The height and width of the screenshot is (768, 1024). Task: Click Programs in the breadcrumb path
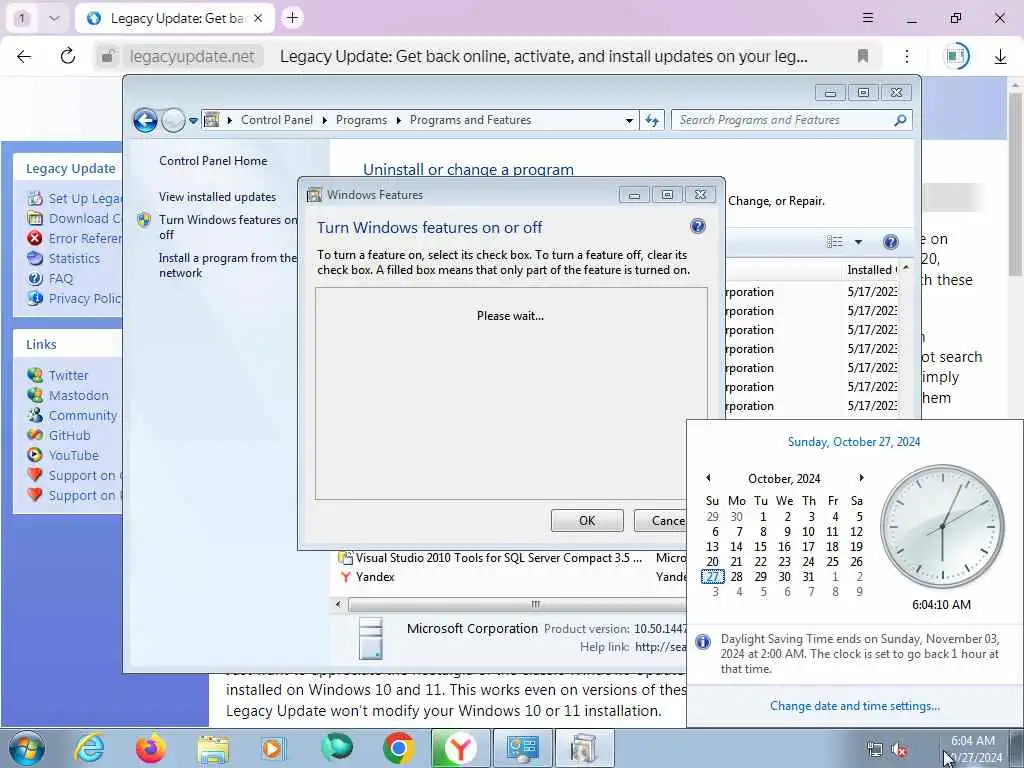click(361, 120)
